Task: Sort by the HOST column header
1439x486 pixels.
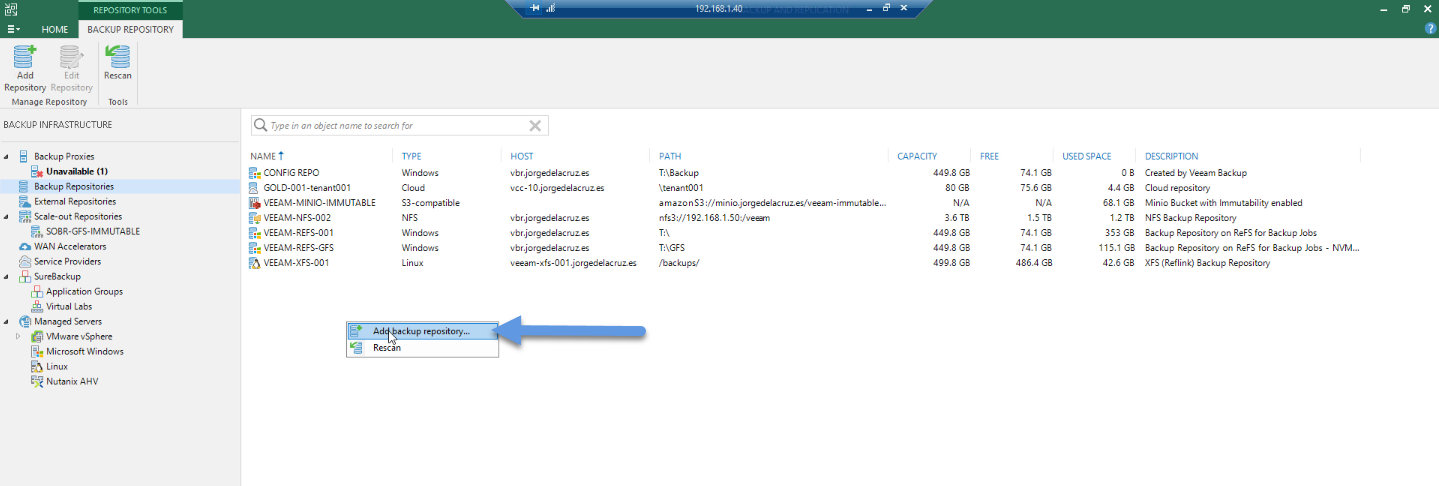Action: tap(521, 156)
